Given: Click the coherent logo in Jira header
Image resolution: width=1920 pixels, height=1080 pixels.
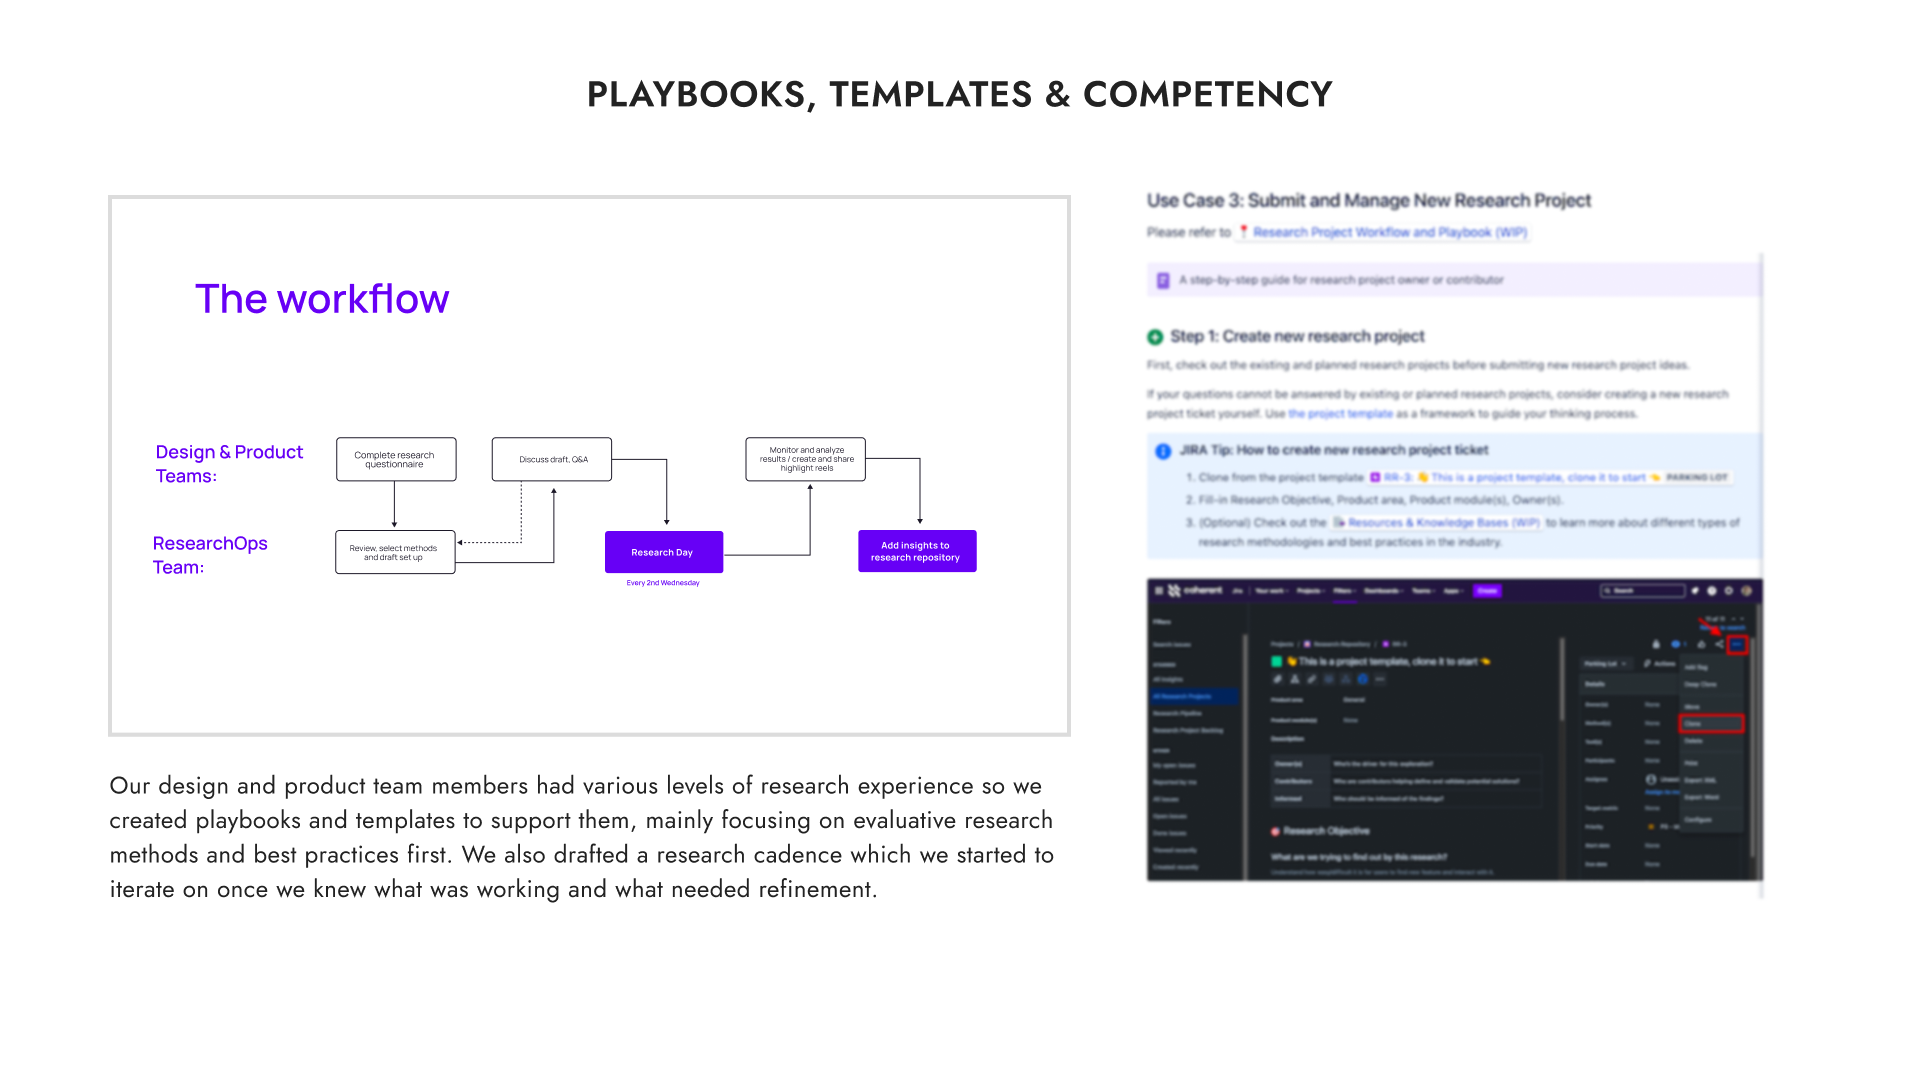Looking at the screenshot, I should pos(1195,591).
